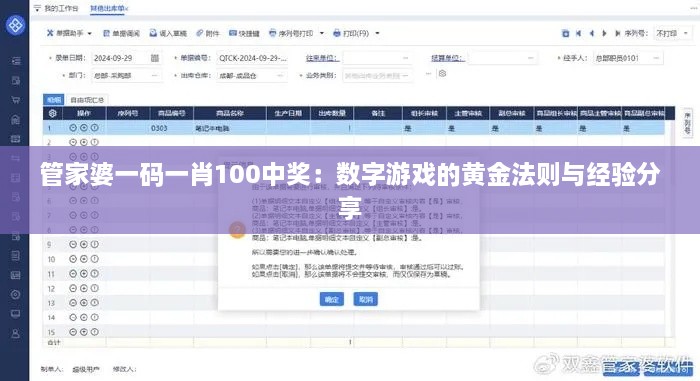Click the 往来单位 label link
This screenshot has height=381, width=700.
click(x=322, y=58)
